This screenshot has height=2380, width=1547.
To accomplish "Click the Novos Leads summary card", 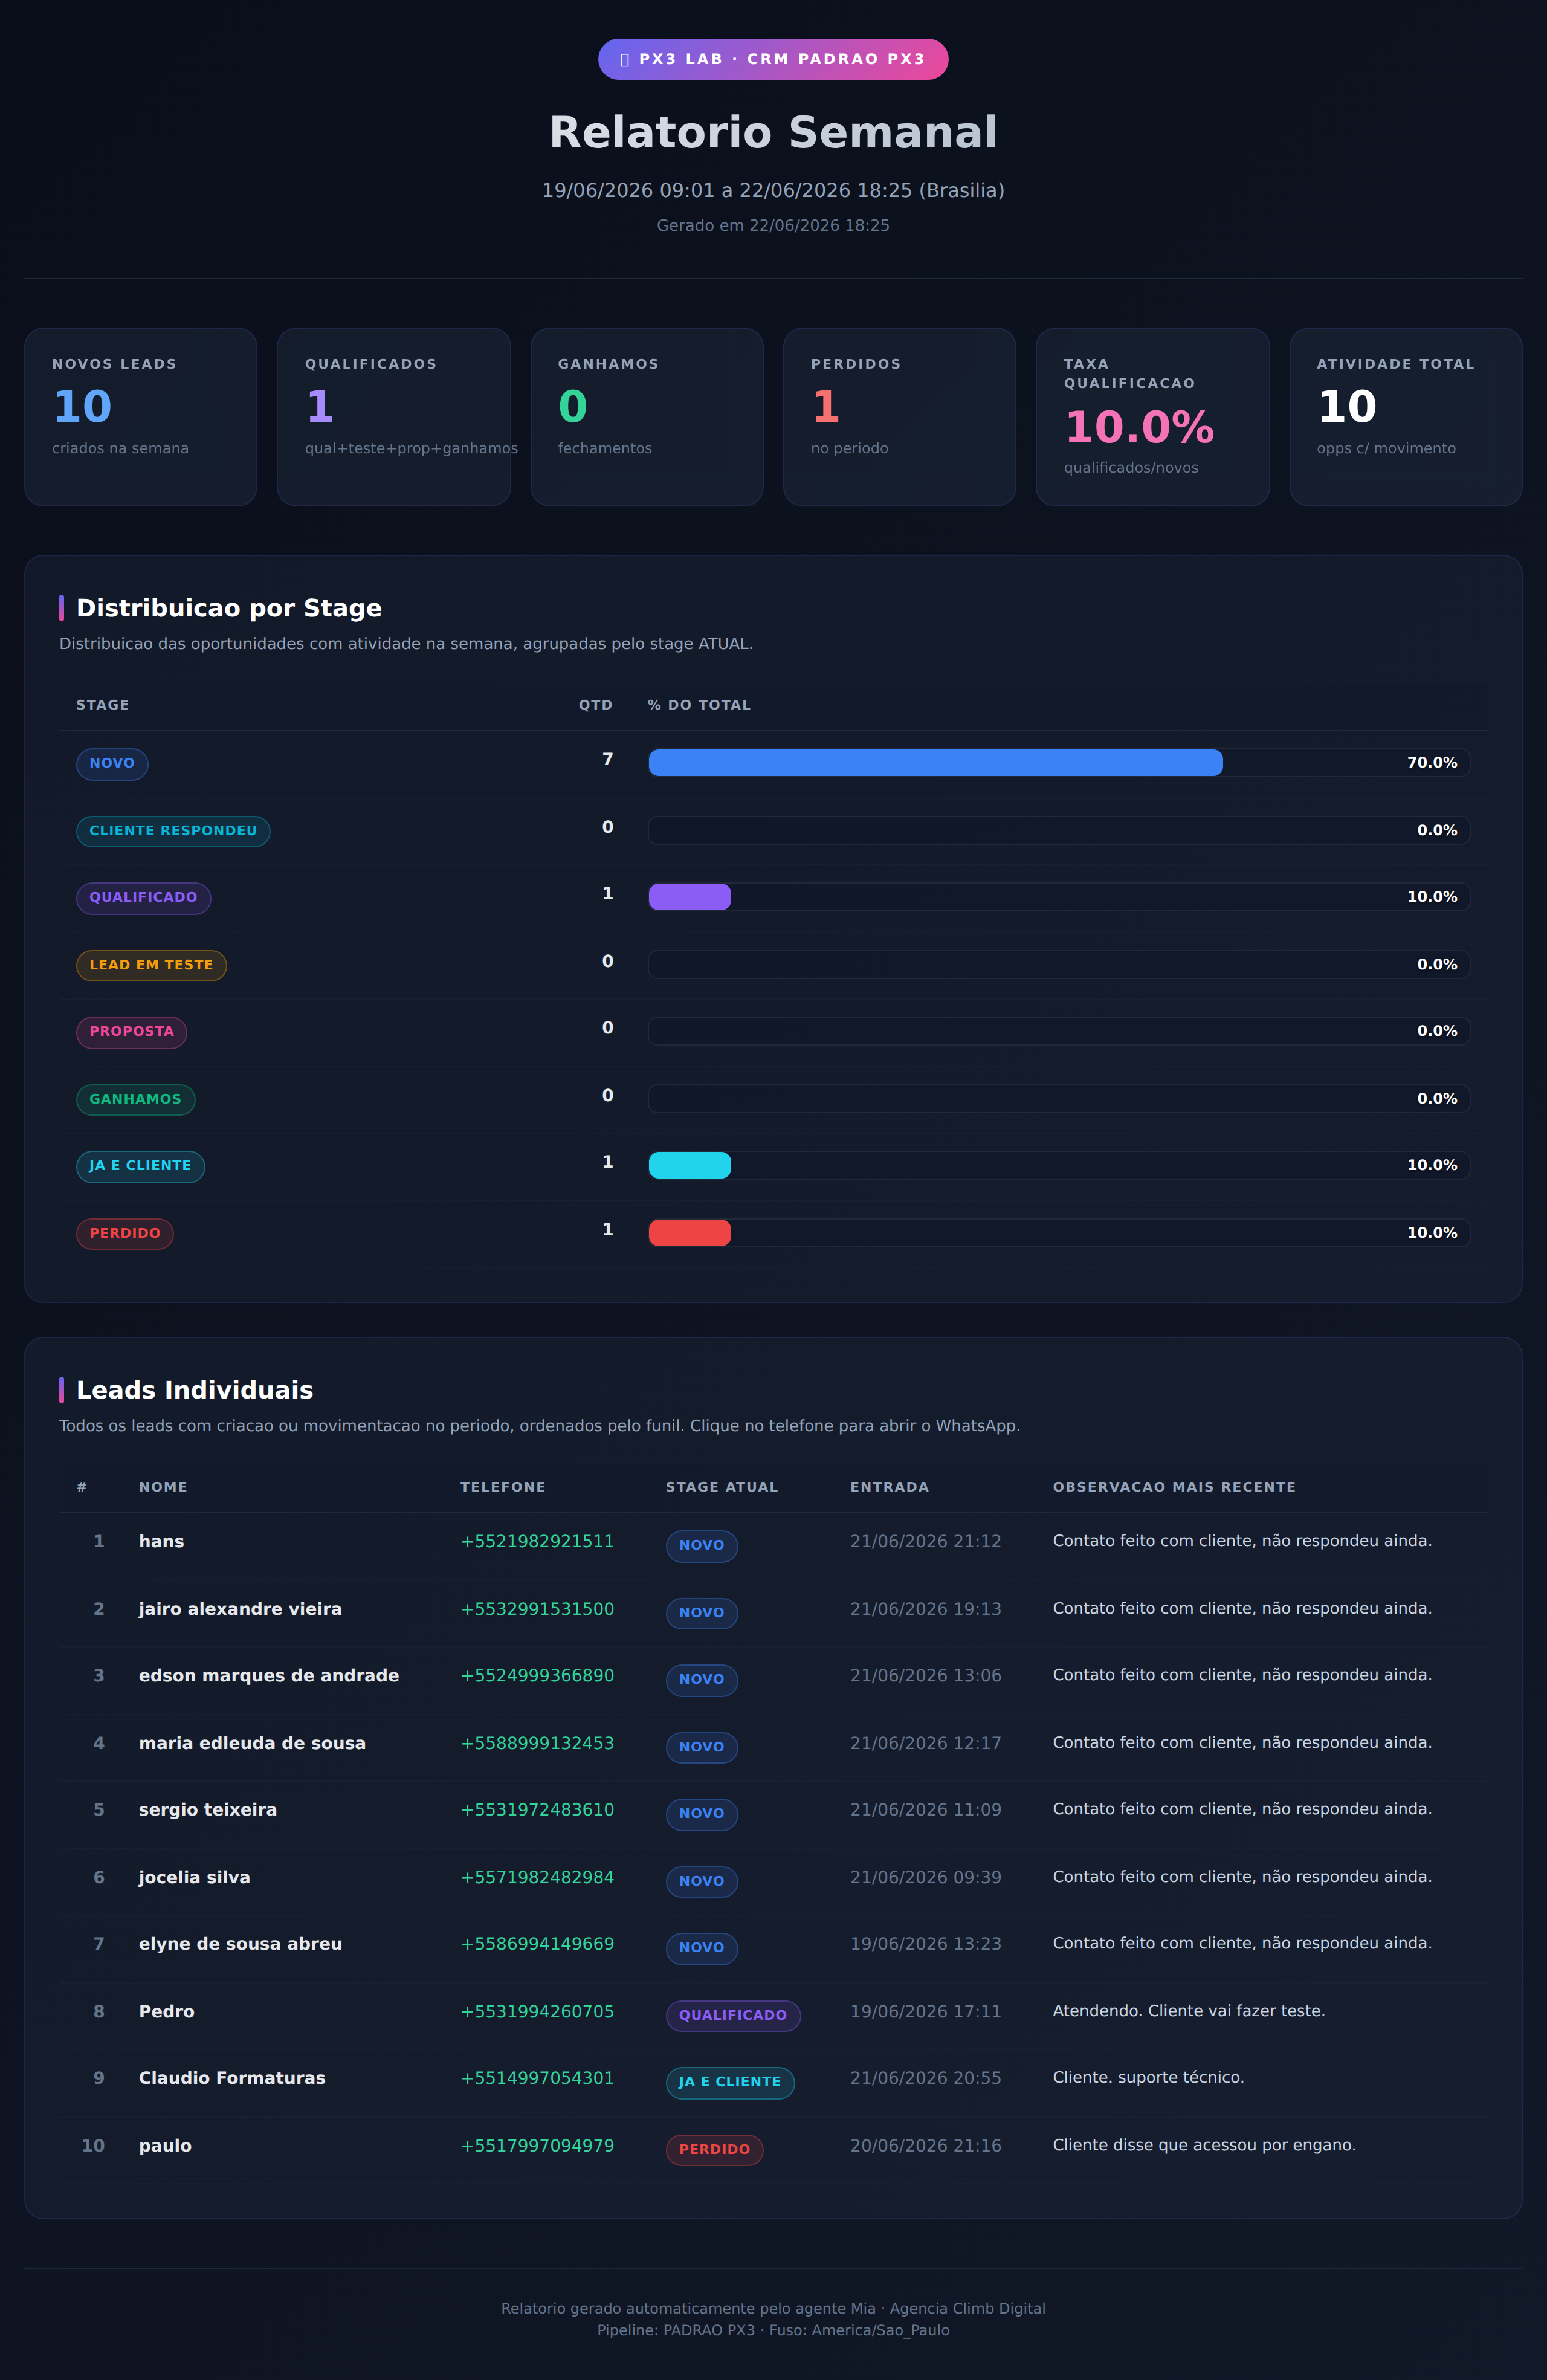I will pyautogui.click(x=141, y=417).
